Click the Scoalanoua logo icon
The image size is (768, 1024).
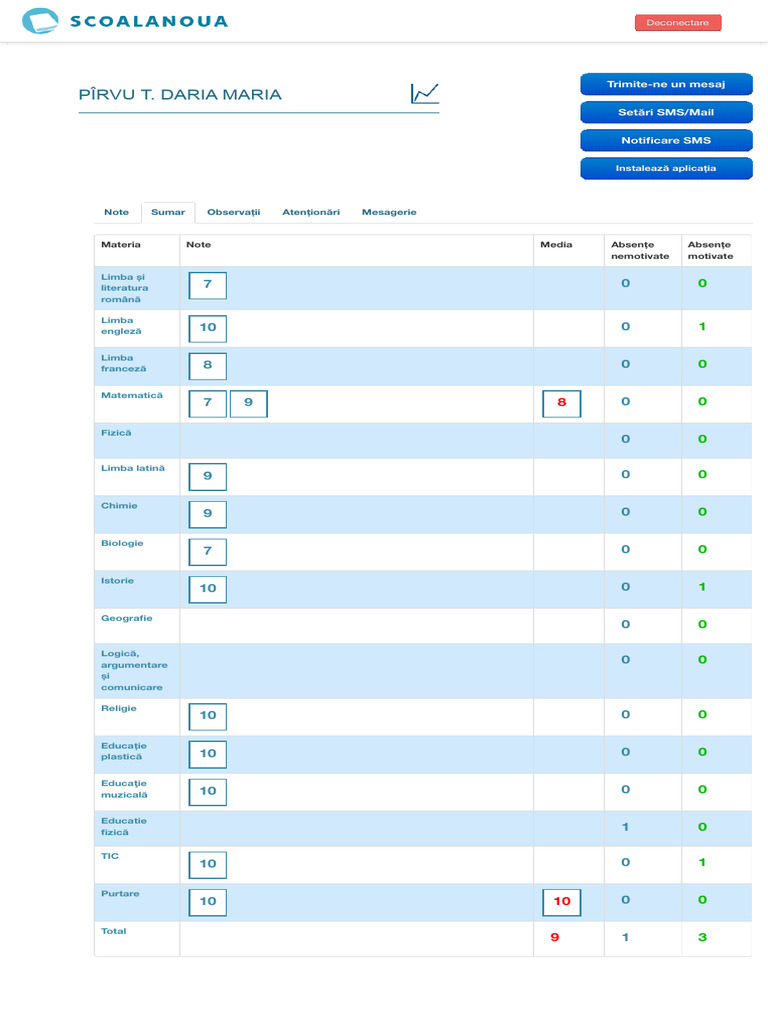pos(40,21)
